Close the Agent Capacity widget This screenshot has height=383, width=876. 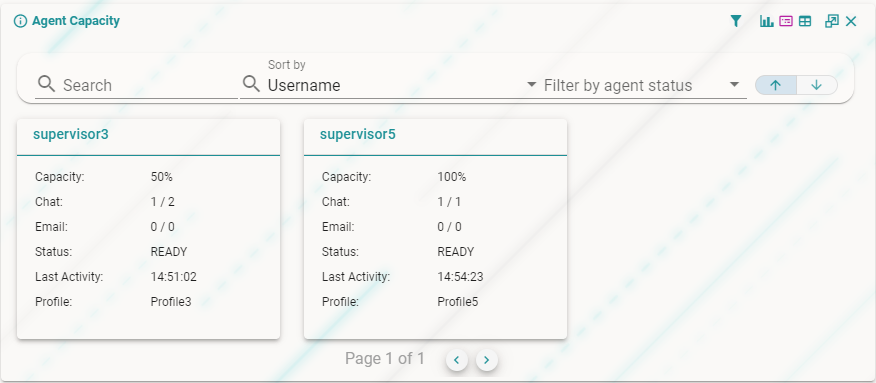[851, 21]
